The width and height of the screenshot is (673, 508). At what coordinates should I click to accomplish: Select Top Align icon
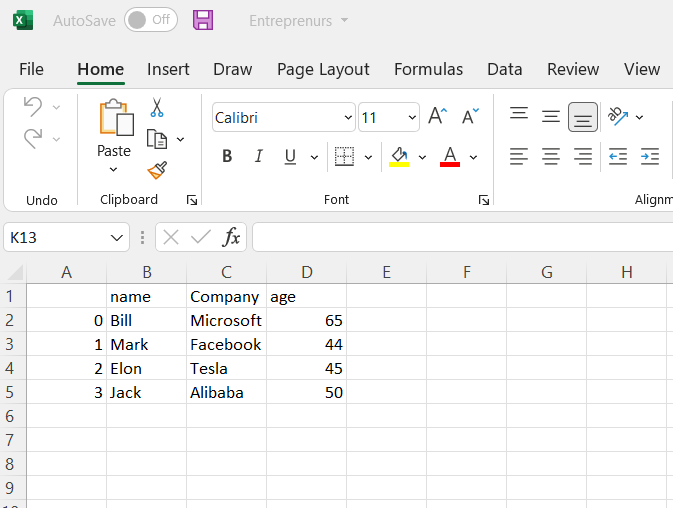coord(519,114)
